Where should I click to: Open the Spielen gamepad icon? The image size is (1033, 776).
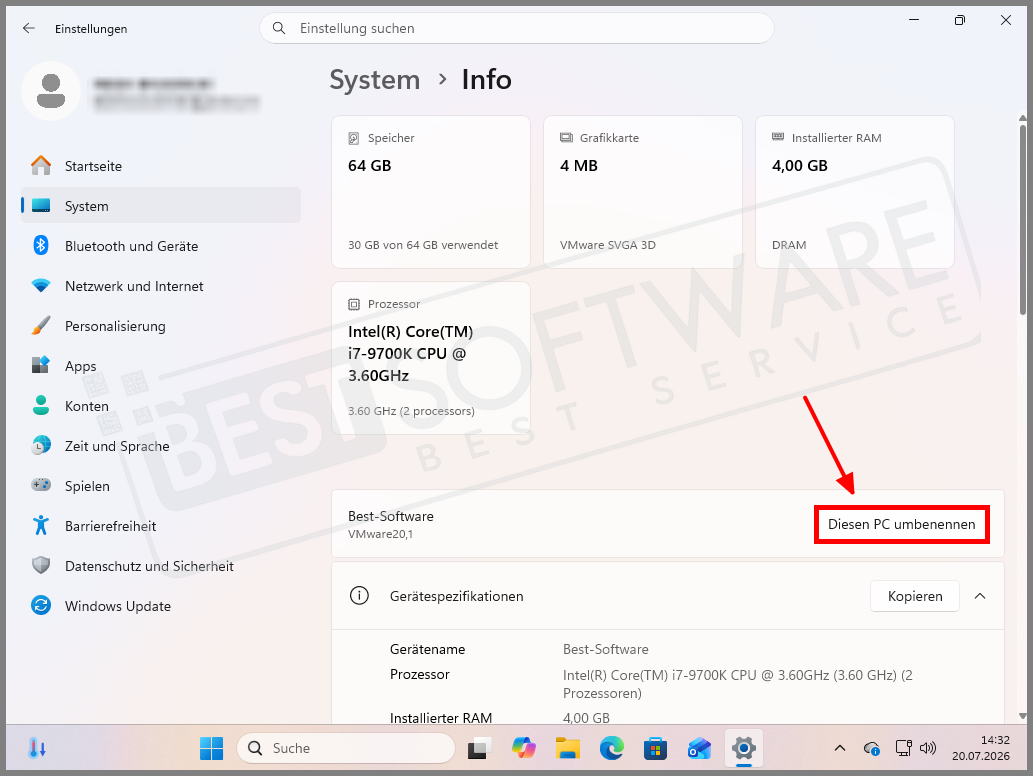click(x=41, y=485)
